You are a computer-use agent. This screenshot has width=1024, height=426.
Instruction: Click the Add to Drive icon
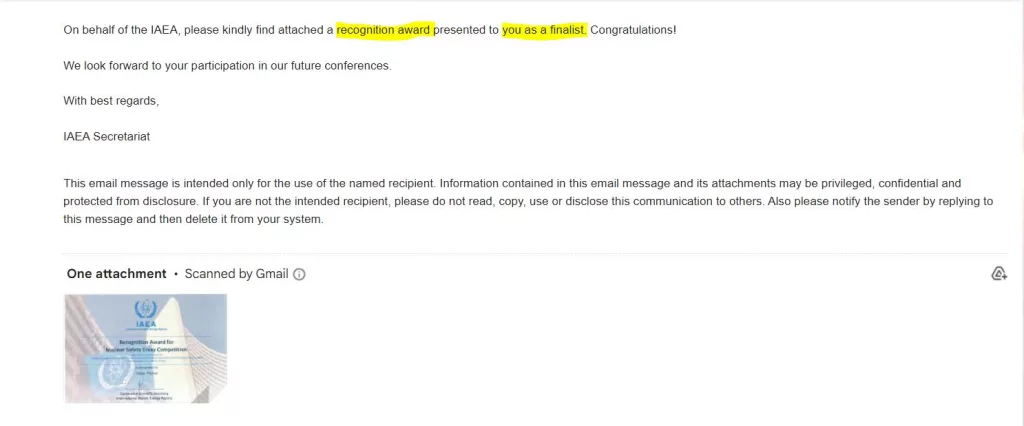point(999,274)
